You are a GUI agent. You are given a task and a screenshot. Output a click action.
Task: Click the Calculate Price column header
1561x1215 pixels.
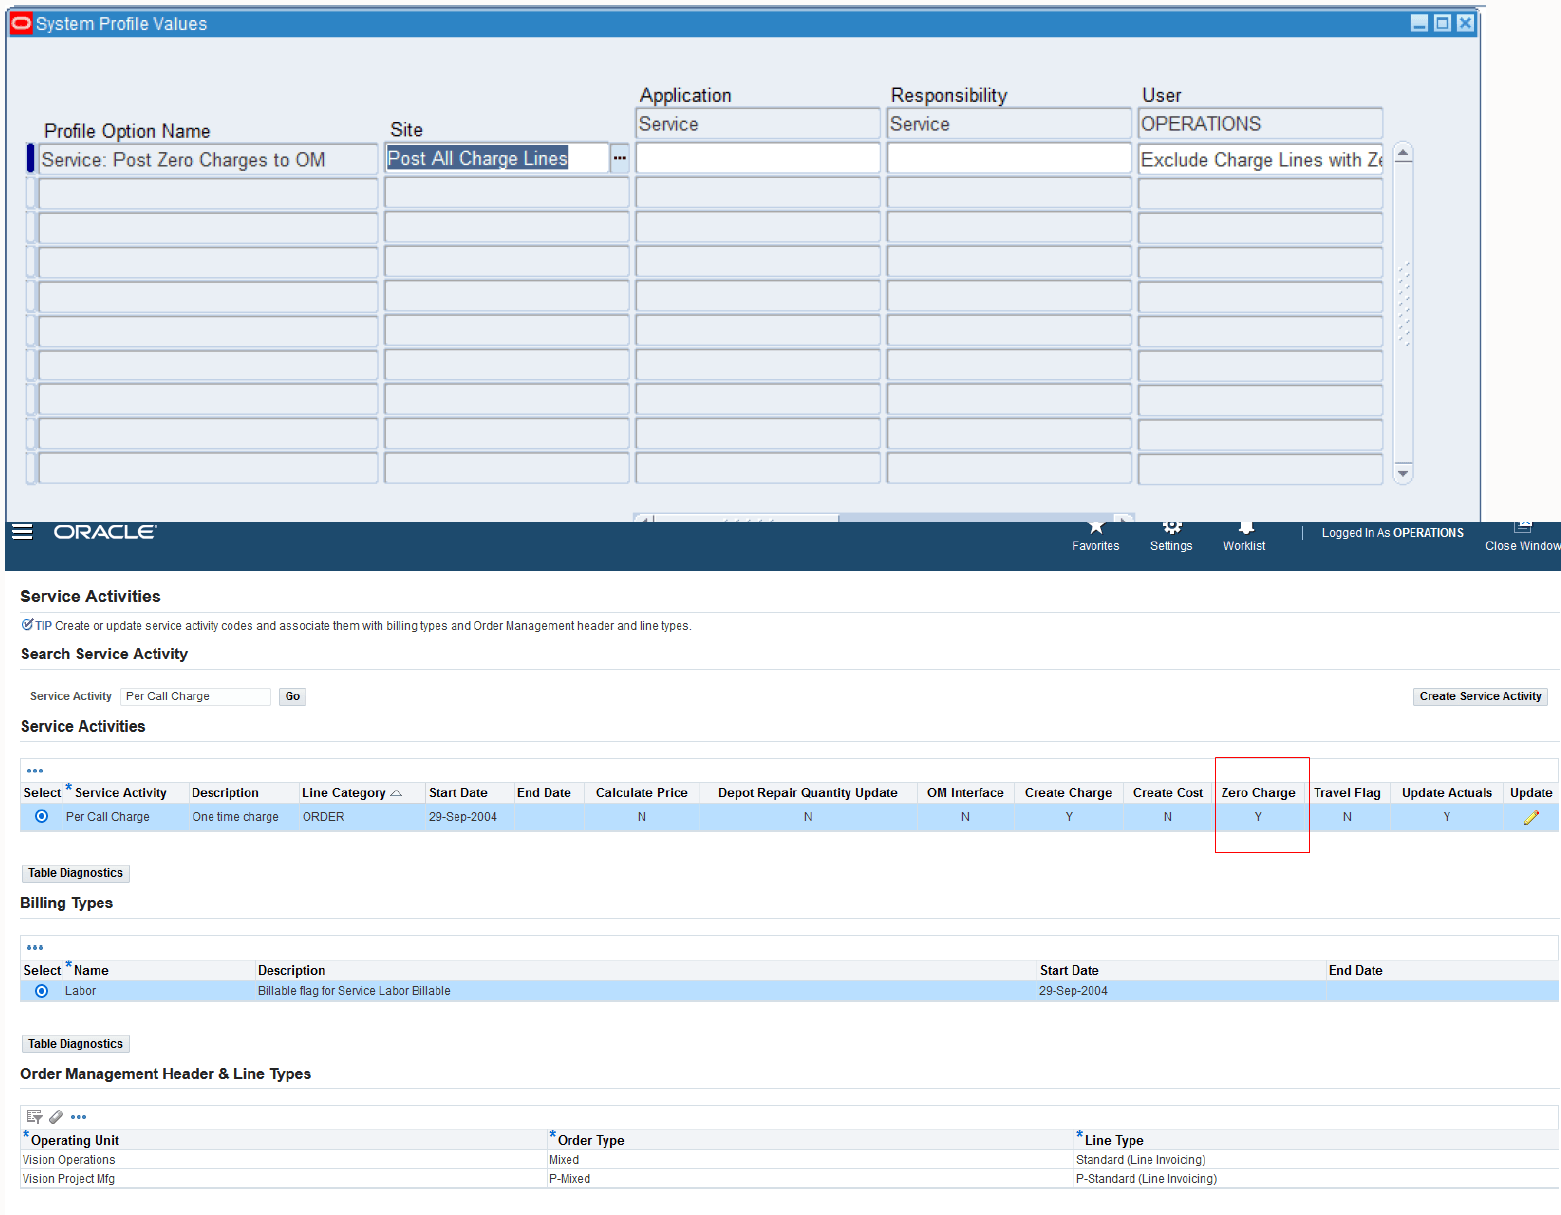coord(642,793)
